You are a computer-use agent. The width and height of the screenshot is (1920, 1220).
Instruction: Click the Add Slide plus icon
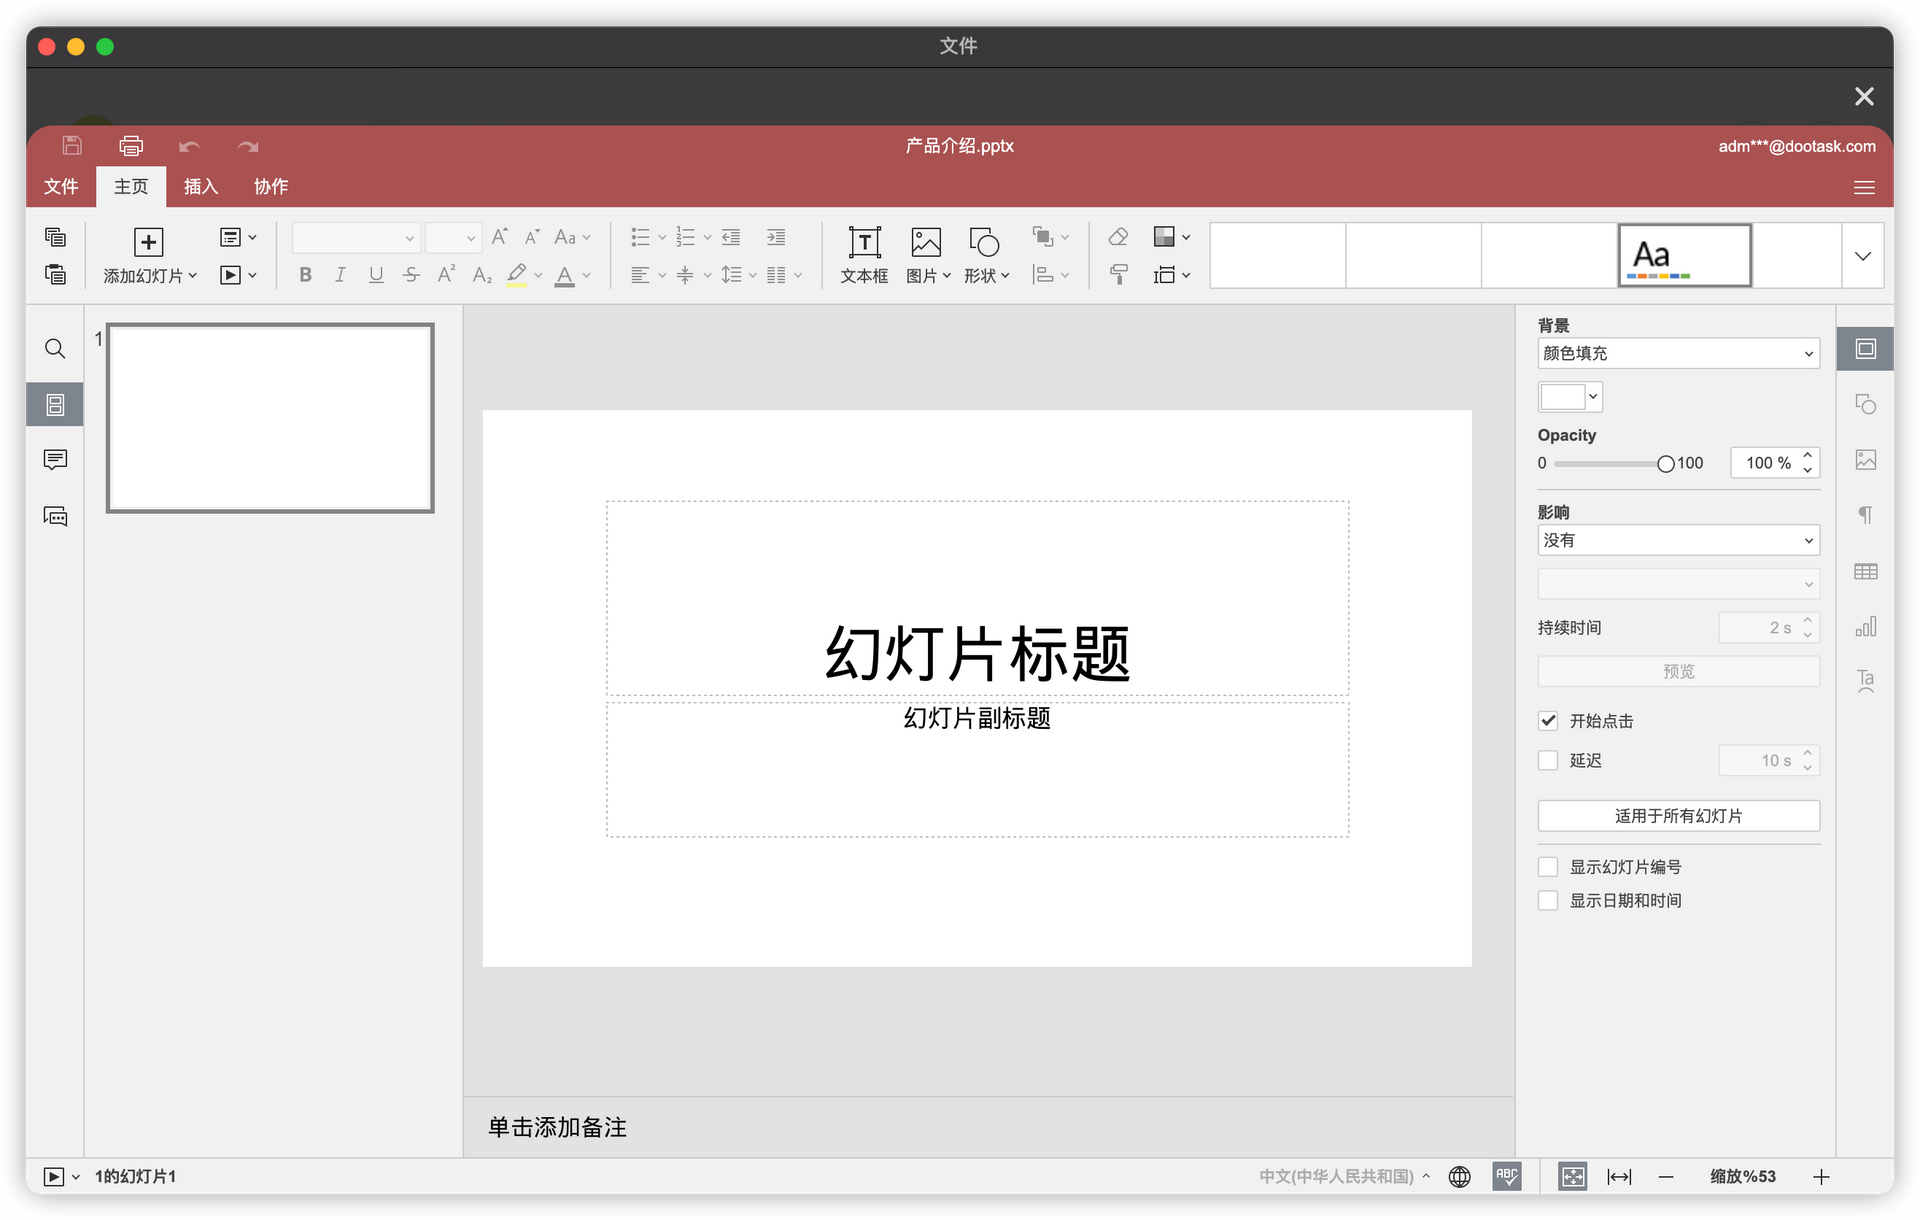[x=148, y=242]
